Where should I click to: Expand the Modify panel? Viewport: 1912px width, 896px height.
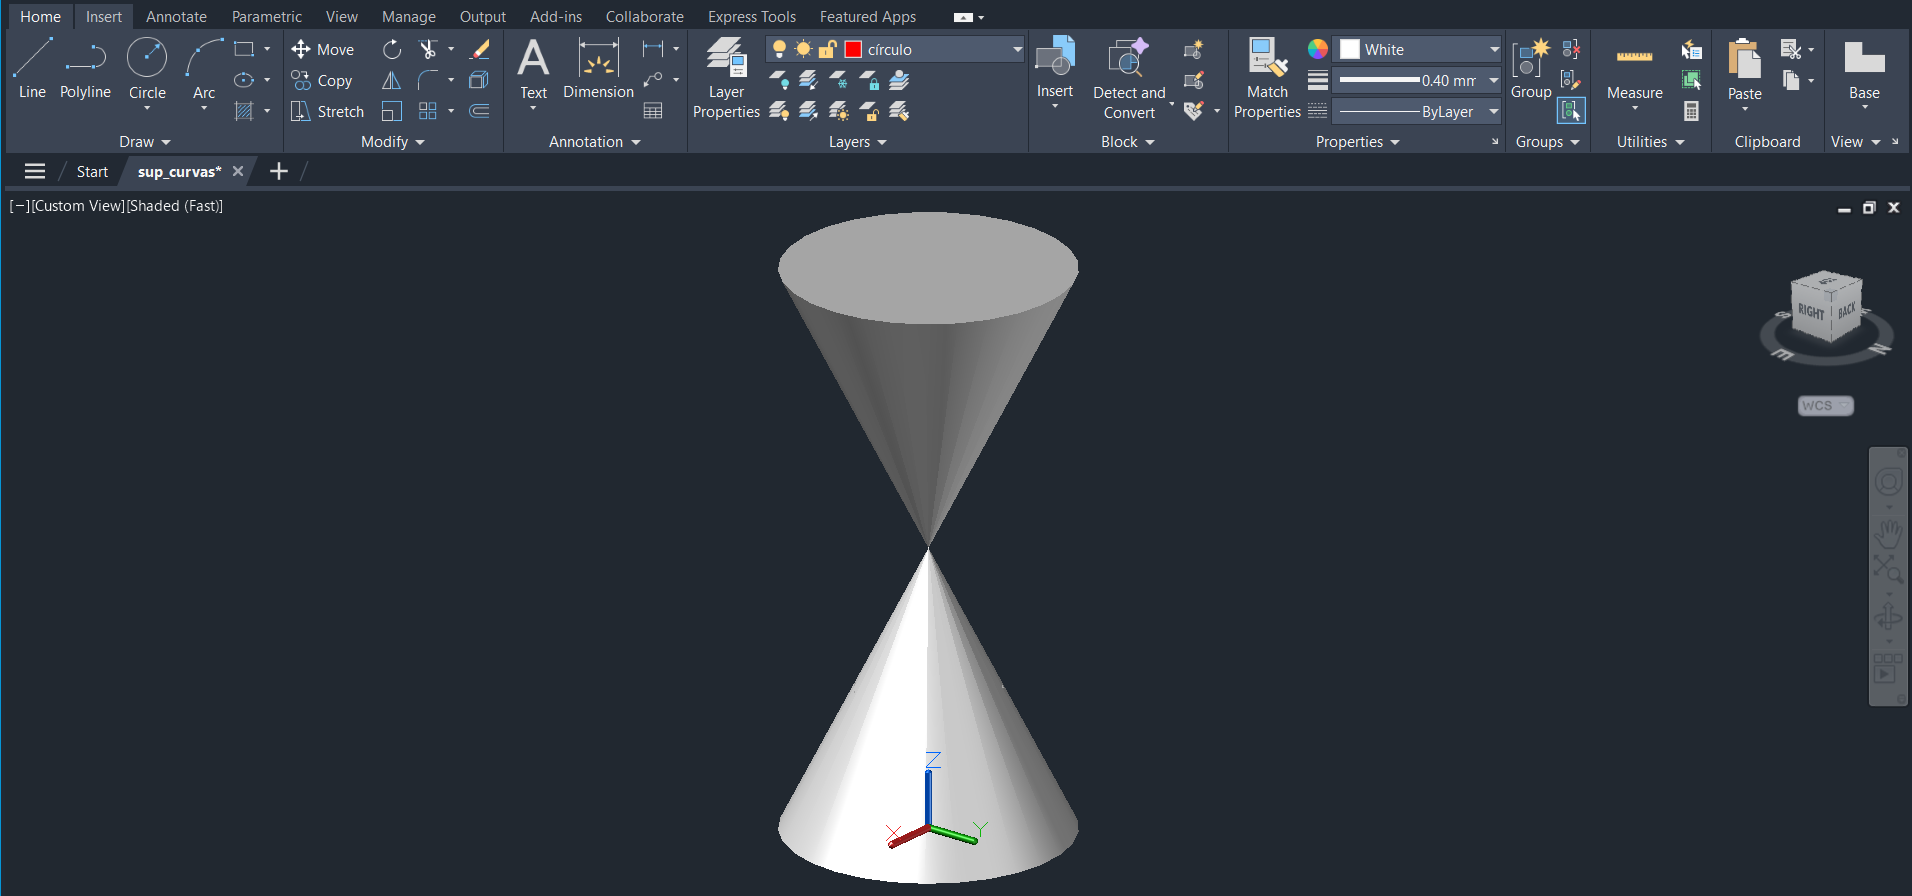393,142
